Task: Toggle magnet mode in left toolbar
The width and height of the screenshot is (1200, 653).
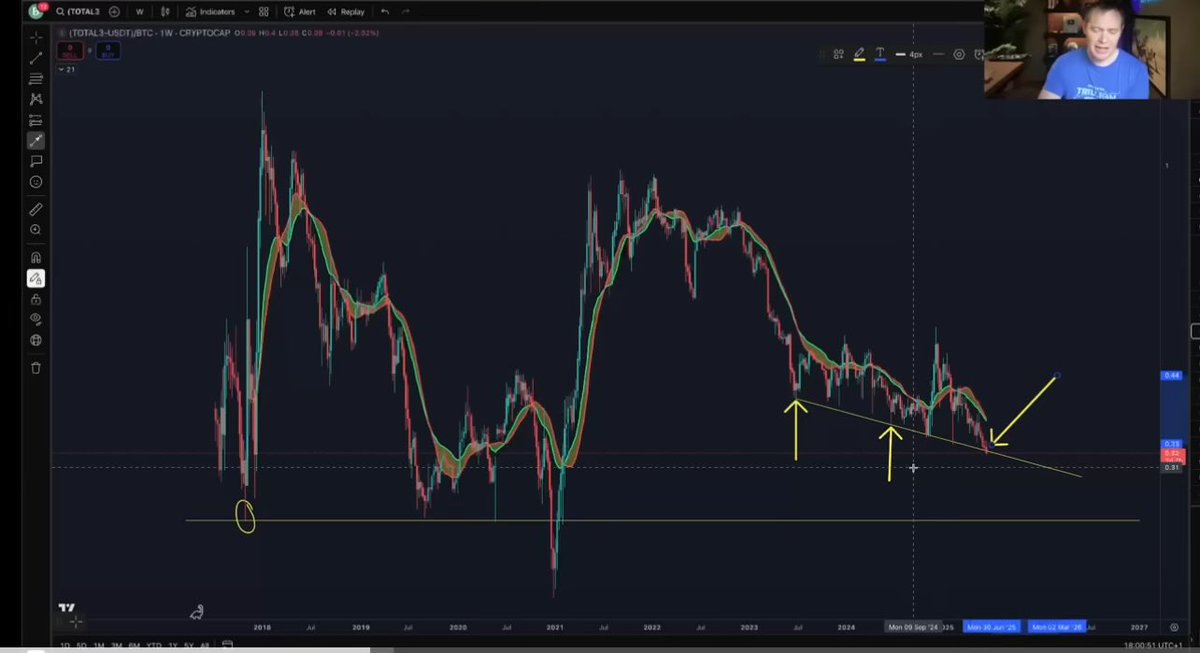Action: click(x=36, y=258)
